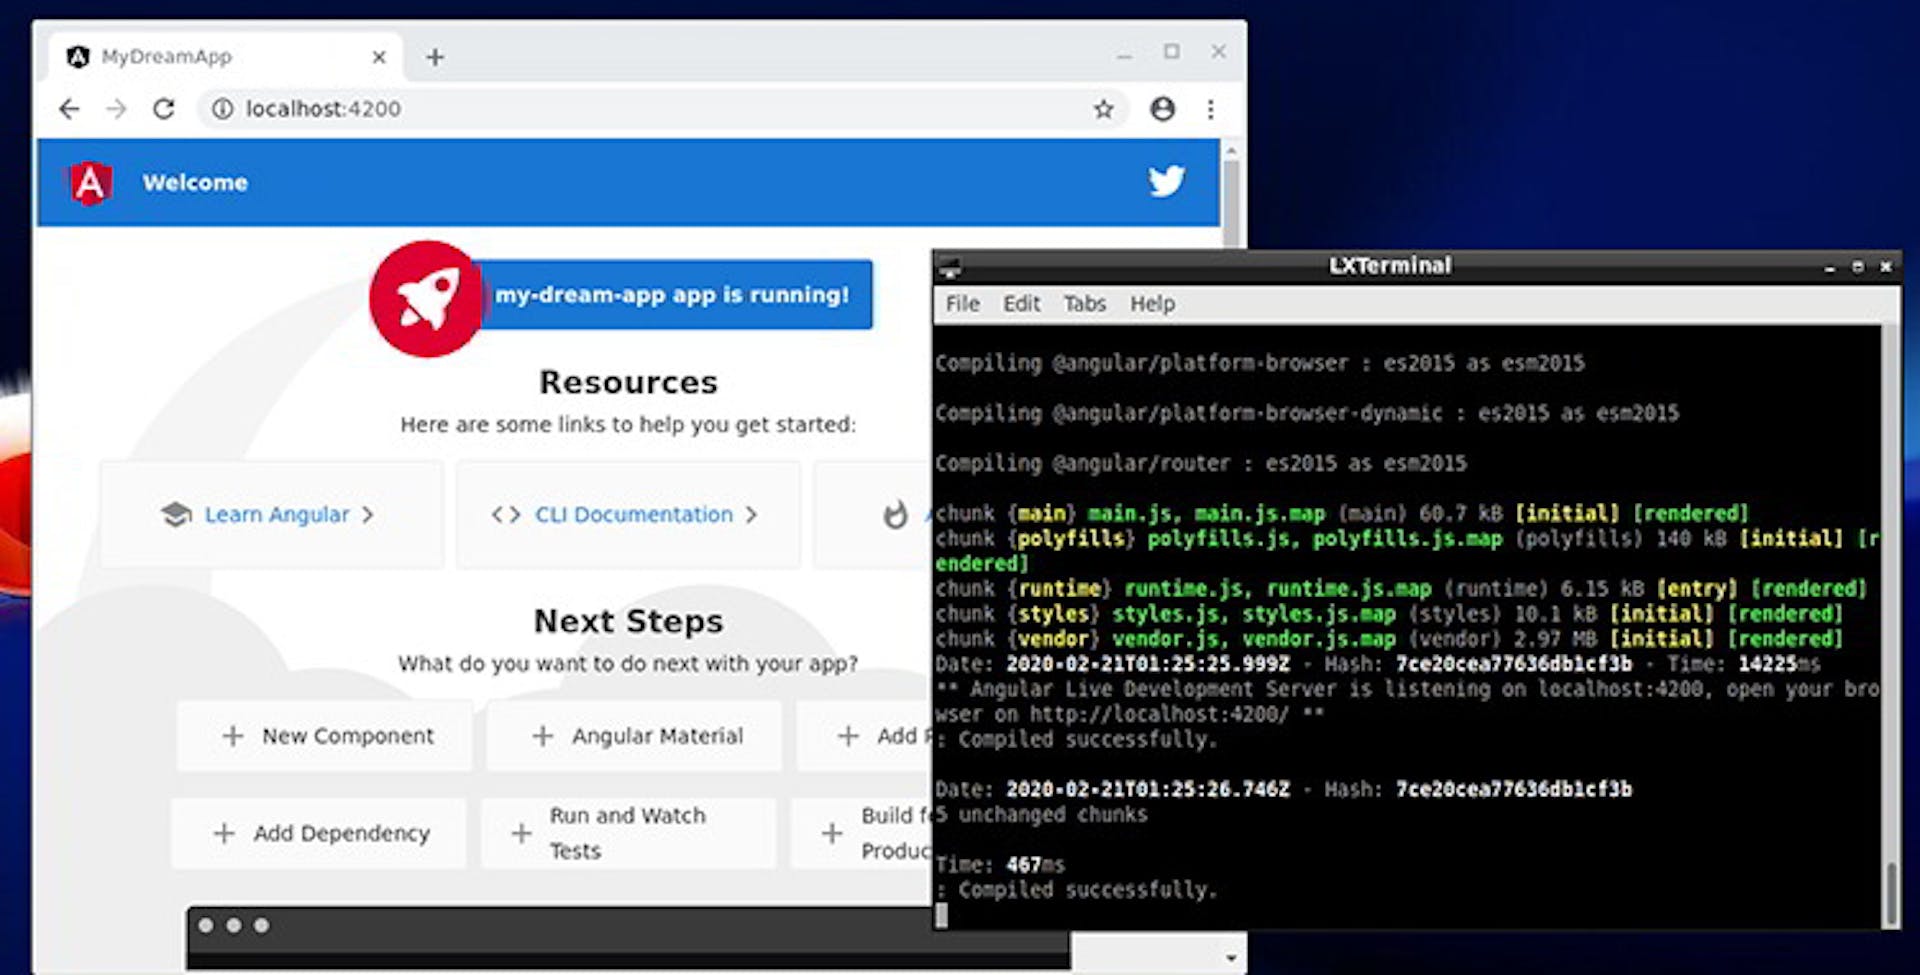Open the Learn Angular link
The image size is (1920, 975).
[277, 514]
